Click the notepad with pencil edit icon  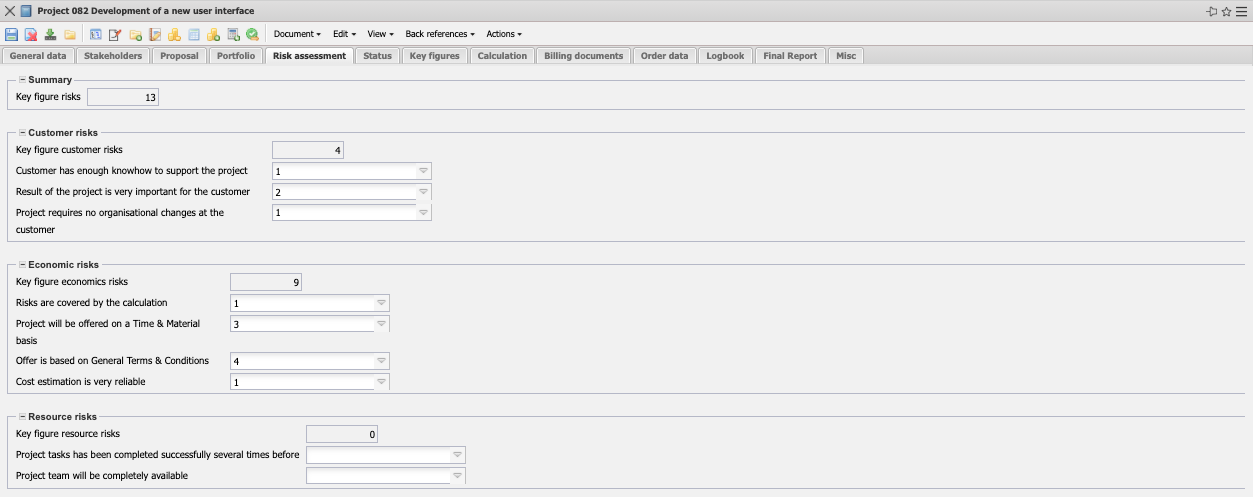(x=115, y=34)
